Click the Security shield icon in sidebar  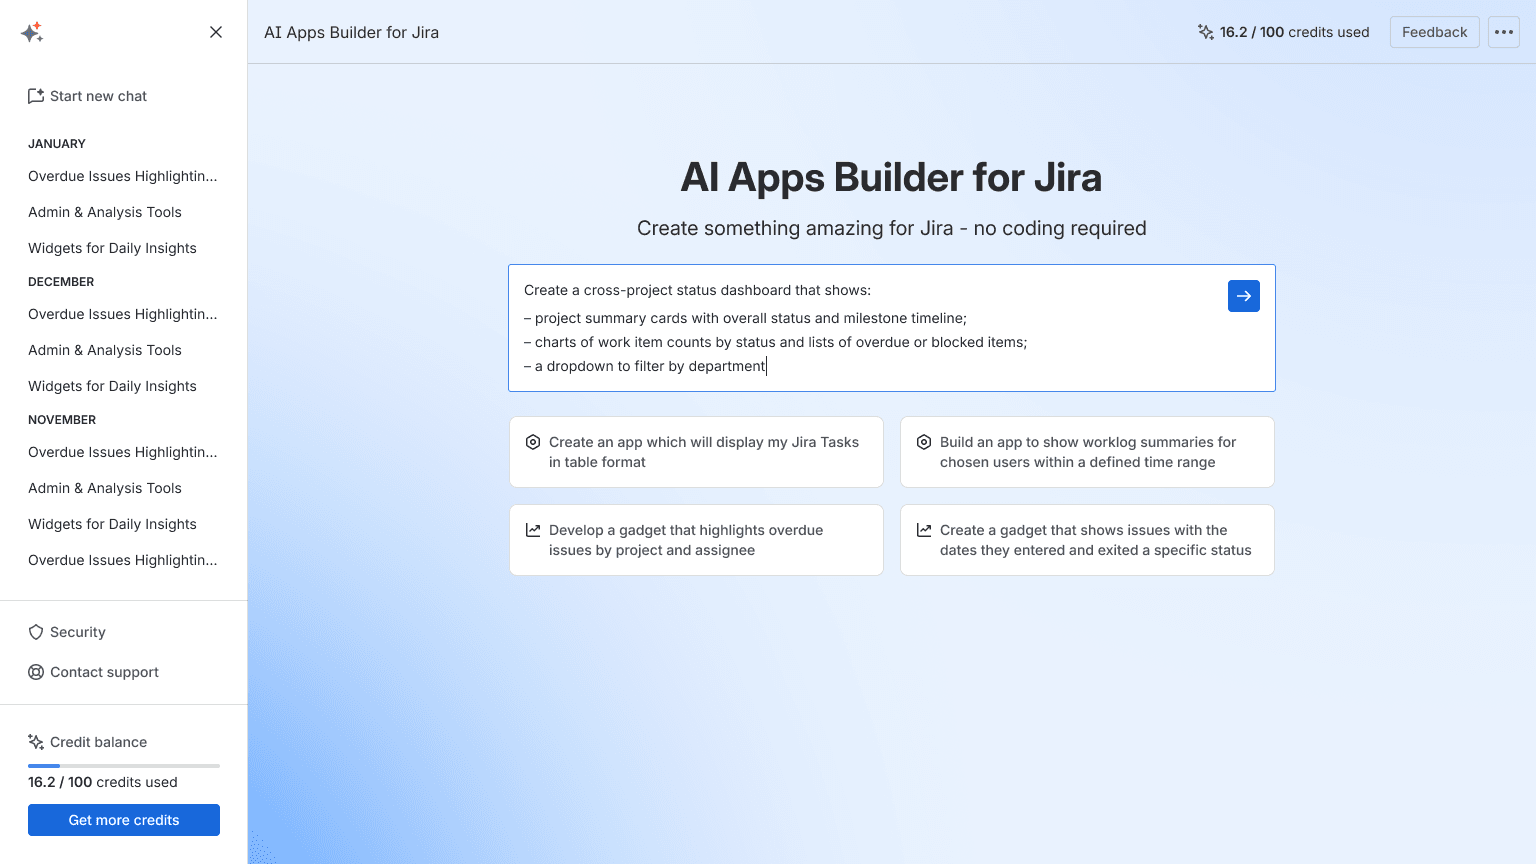[36, 632]
